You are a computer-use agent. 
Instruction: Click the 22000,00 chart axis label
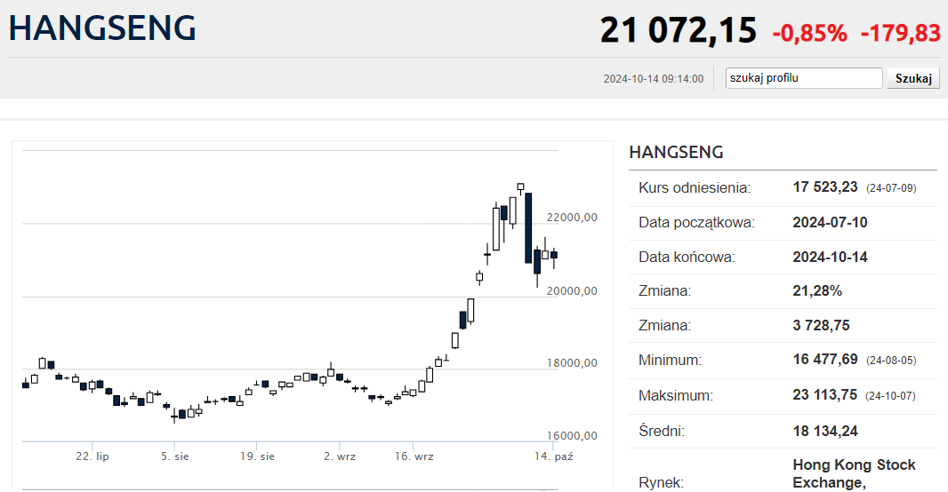coord(572,218)
